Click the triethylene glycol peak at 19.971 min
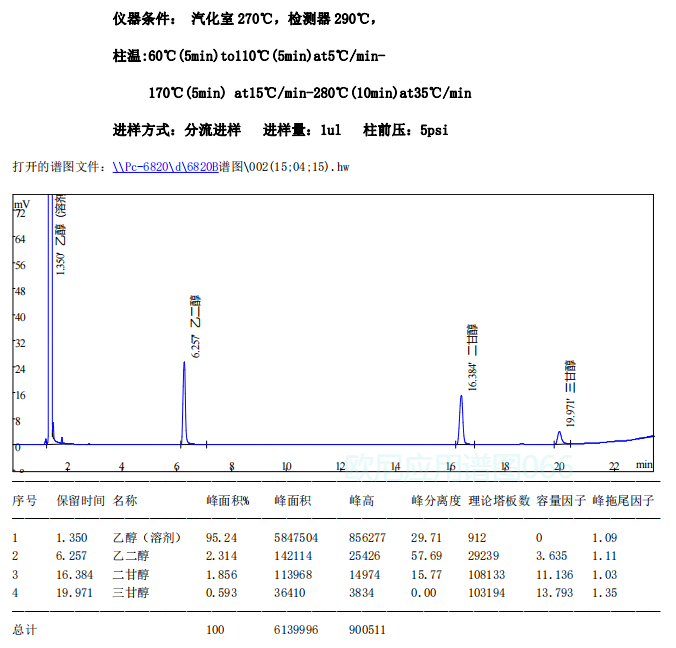The height and width of the screenshot is (648, 676). tap(560, 436)
